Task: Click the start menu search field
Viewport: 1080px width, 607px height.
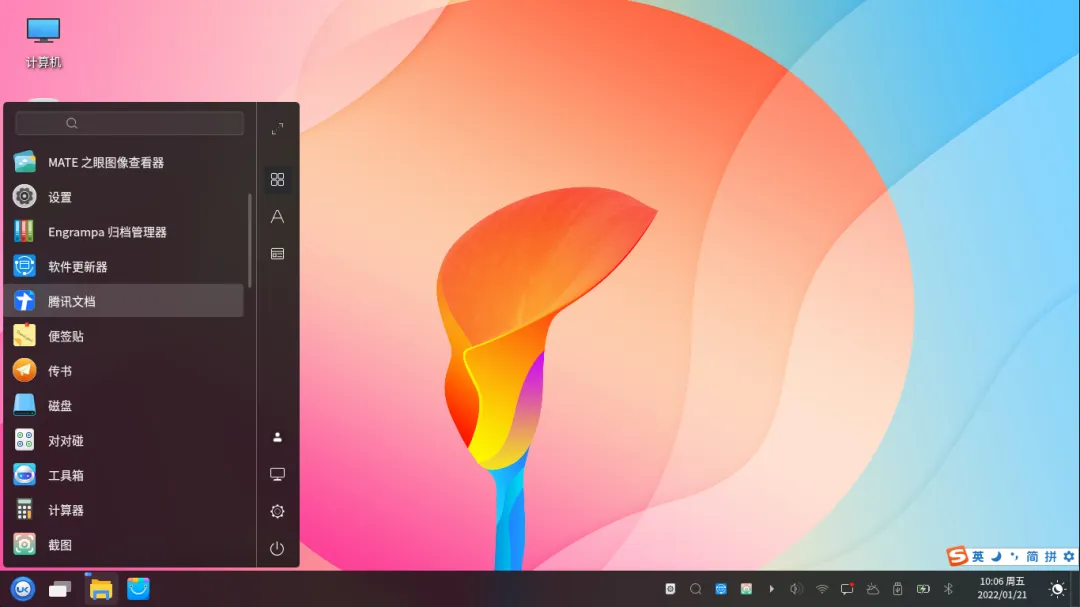Action: pos(129,123)
